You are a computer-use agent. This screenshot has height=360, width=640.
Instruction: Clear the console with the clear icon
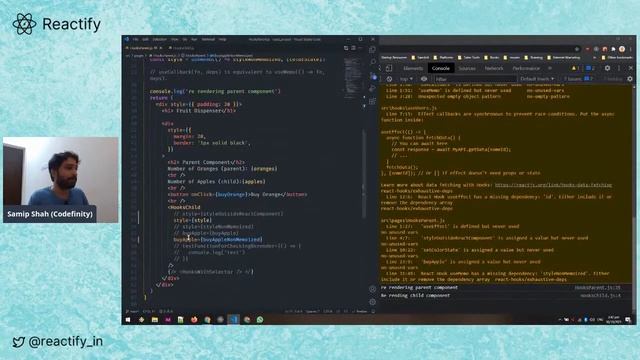389,79
